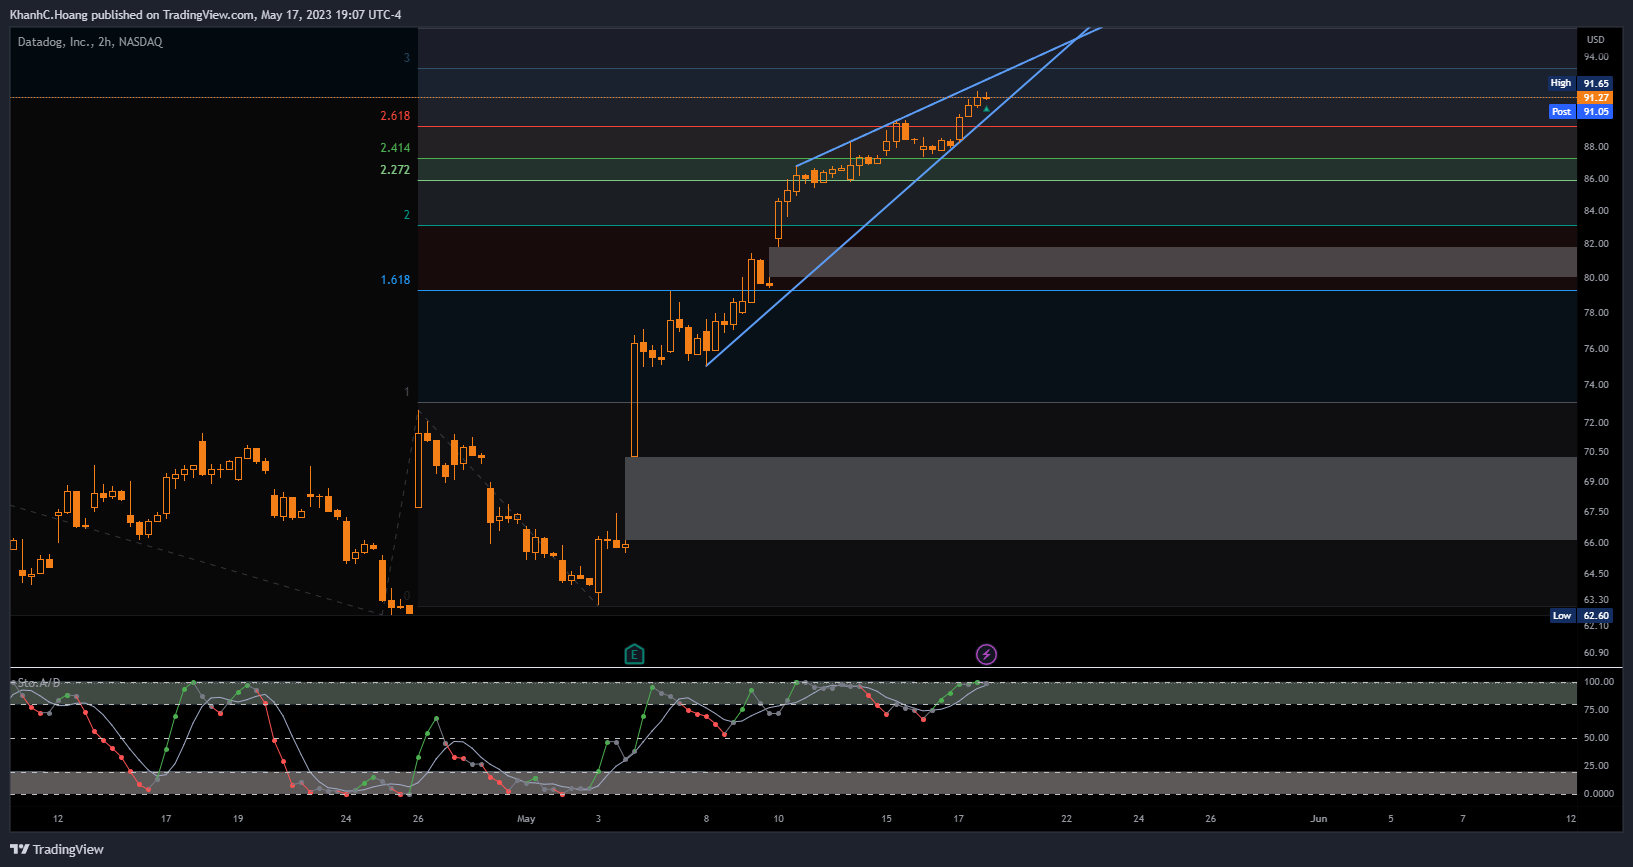Click the 100.00 stochastic scale label
This screenshot has width=1633, height=867.
point(1599,682)
